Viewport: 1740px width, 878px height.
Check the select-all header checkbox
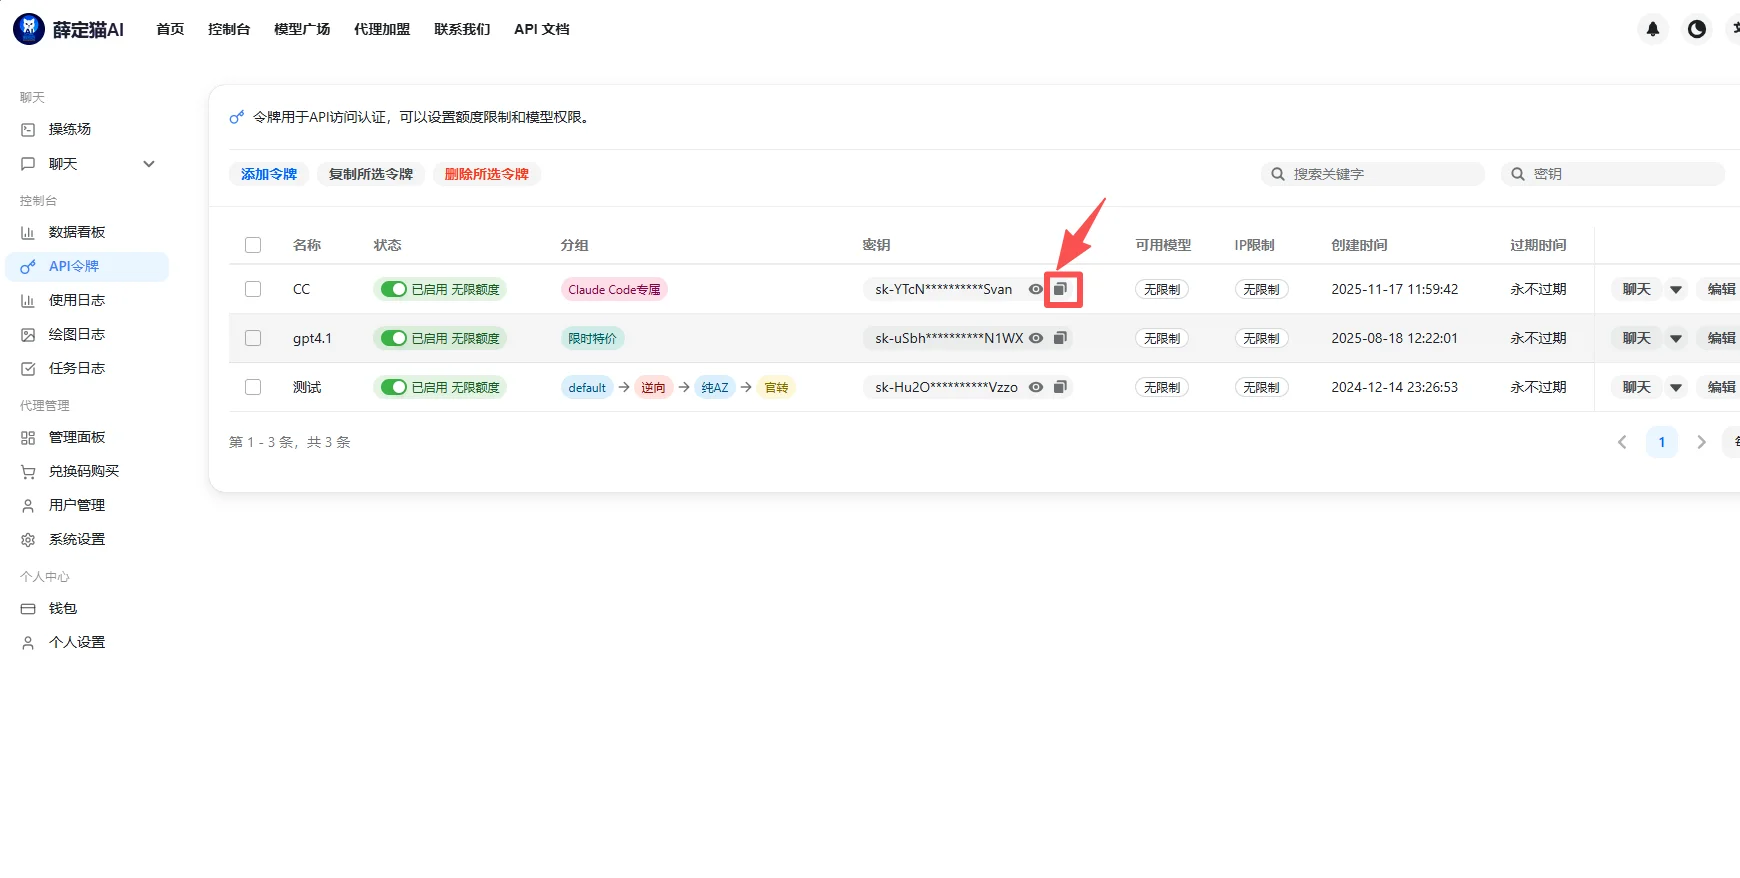(253, 245)
